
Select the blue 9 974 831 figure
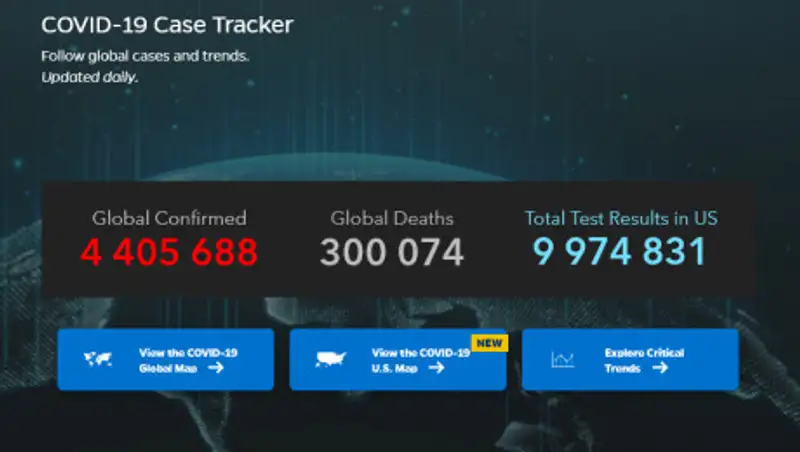click(620, 252)
